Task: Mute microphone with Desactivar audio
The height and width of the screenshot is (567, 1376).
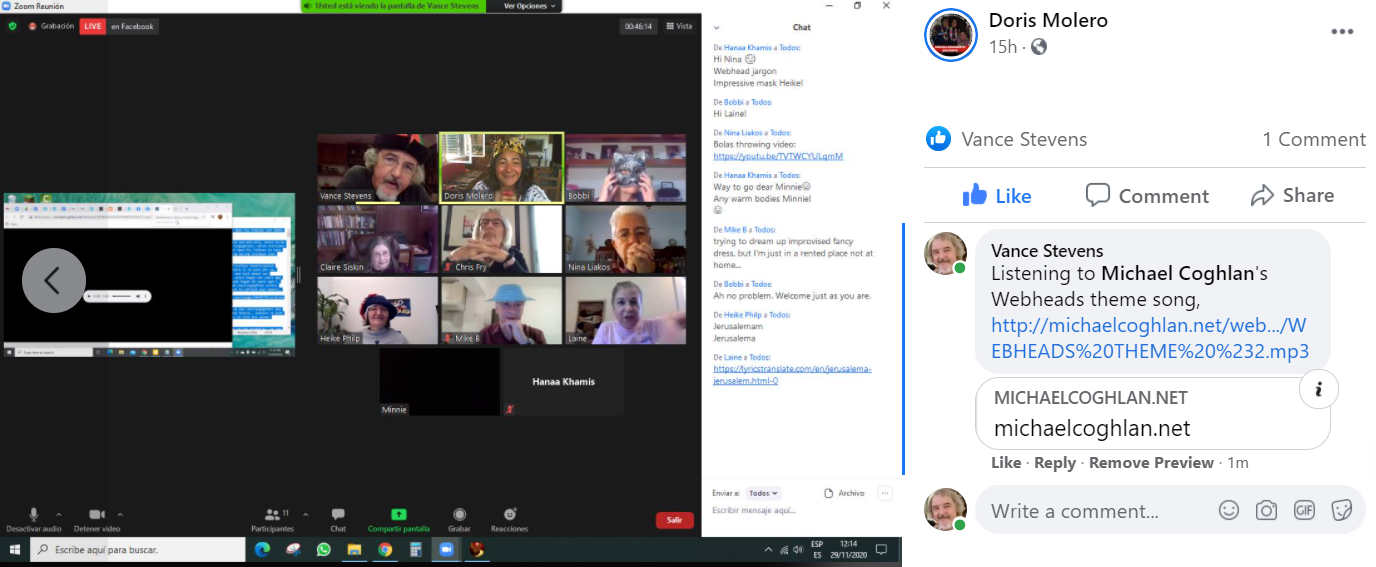Action: click(x=33, y=514)
